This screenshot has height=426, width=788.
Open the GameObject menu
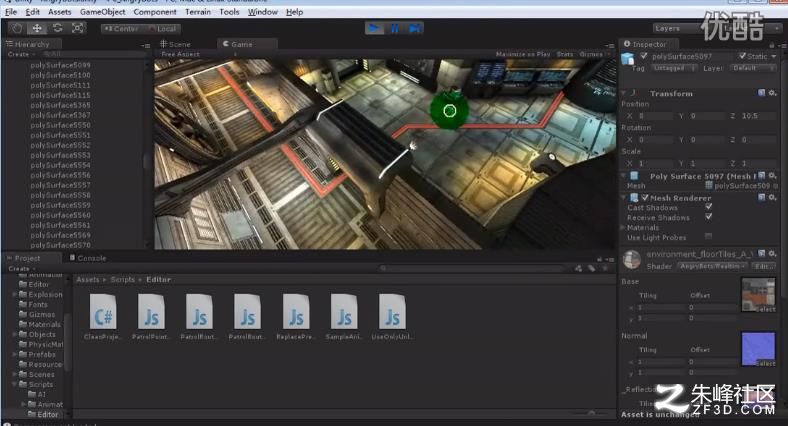click(103, 12)
